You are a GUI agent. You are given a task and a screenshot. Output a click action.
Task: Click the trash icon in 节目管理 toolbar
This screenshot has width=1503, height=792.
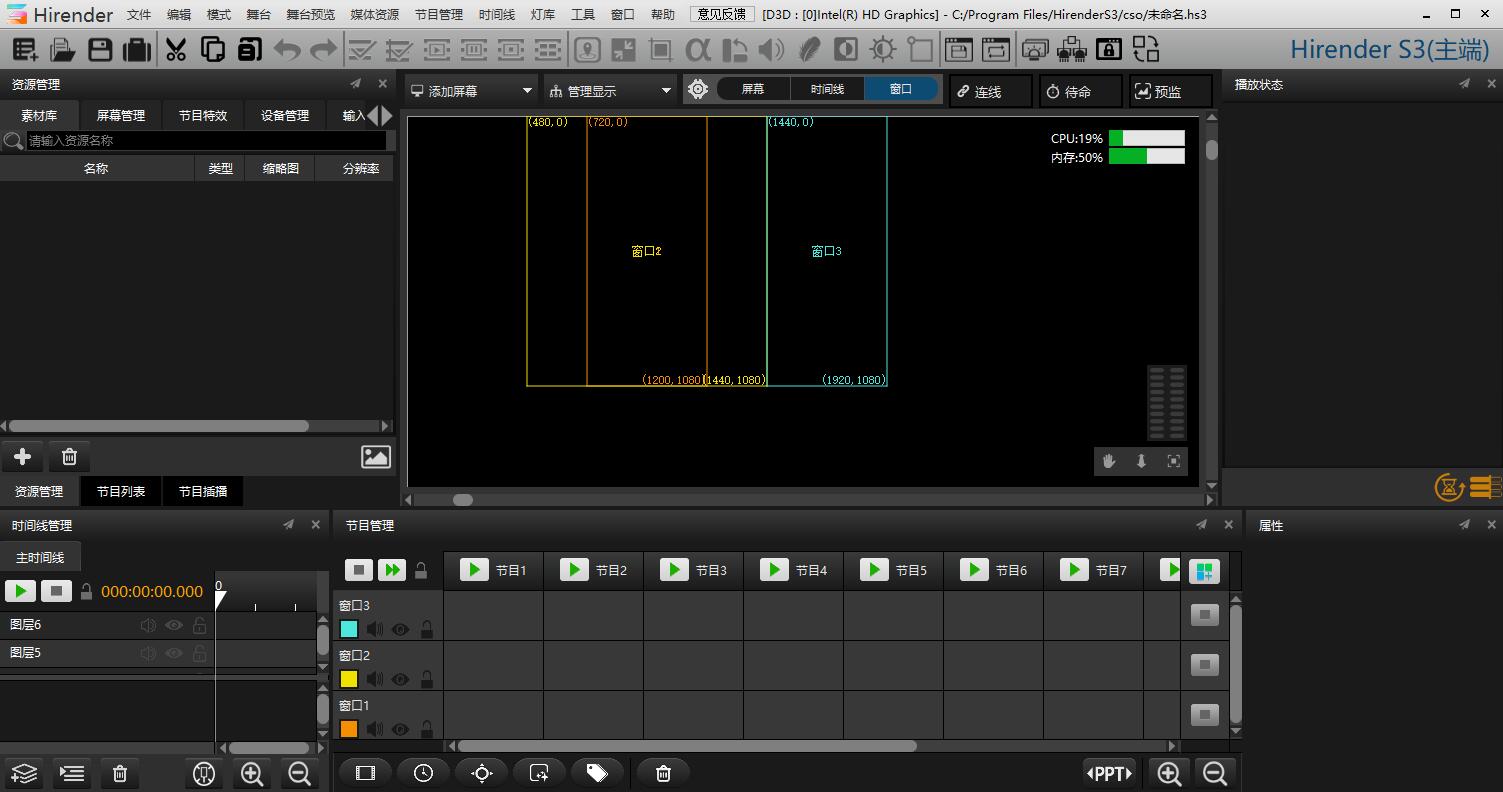coord(663,773)
